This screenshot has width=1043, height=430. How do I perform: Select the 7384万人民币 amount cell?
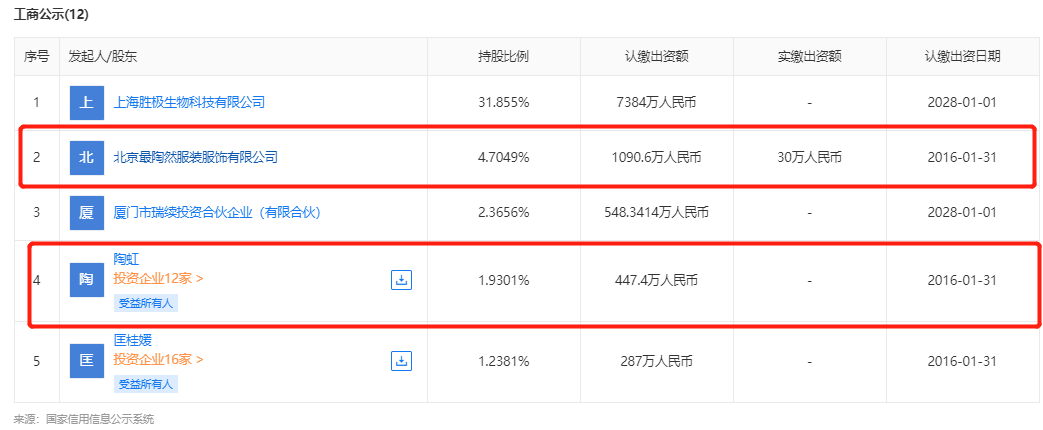657,103
